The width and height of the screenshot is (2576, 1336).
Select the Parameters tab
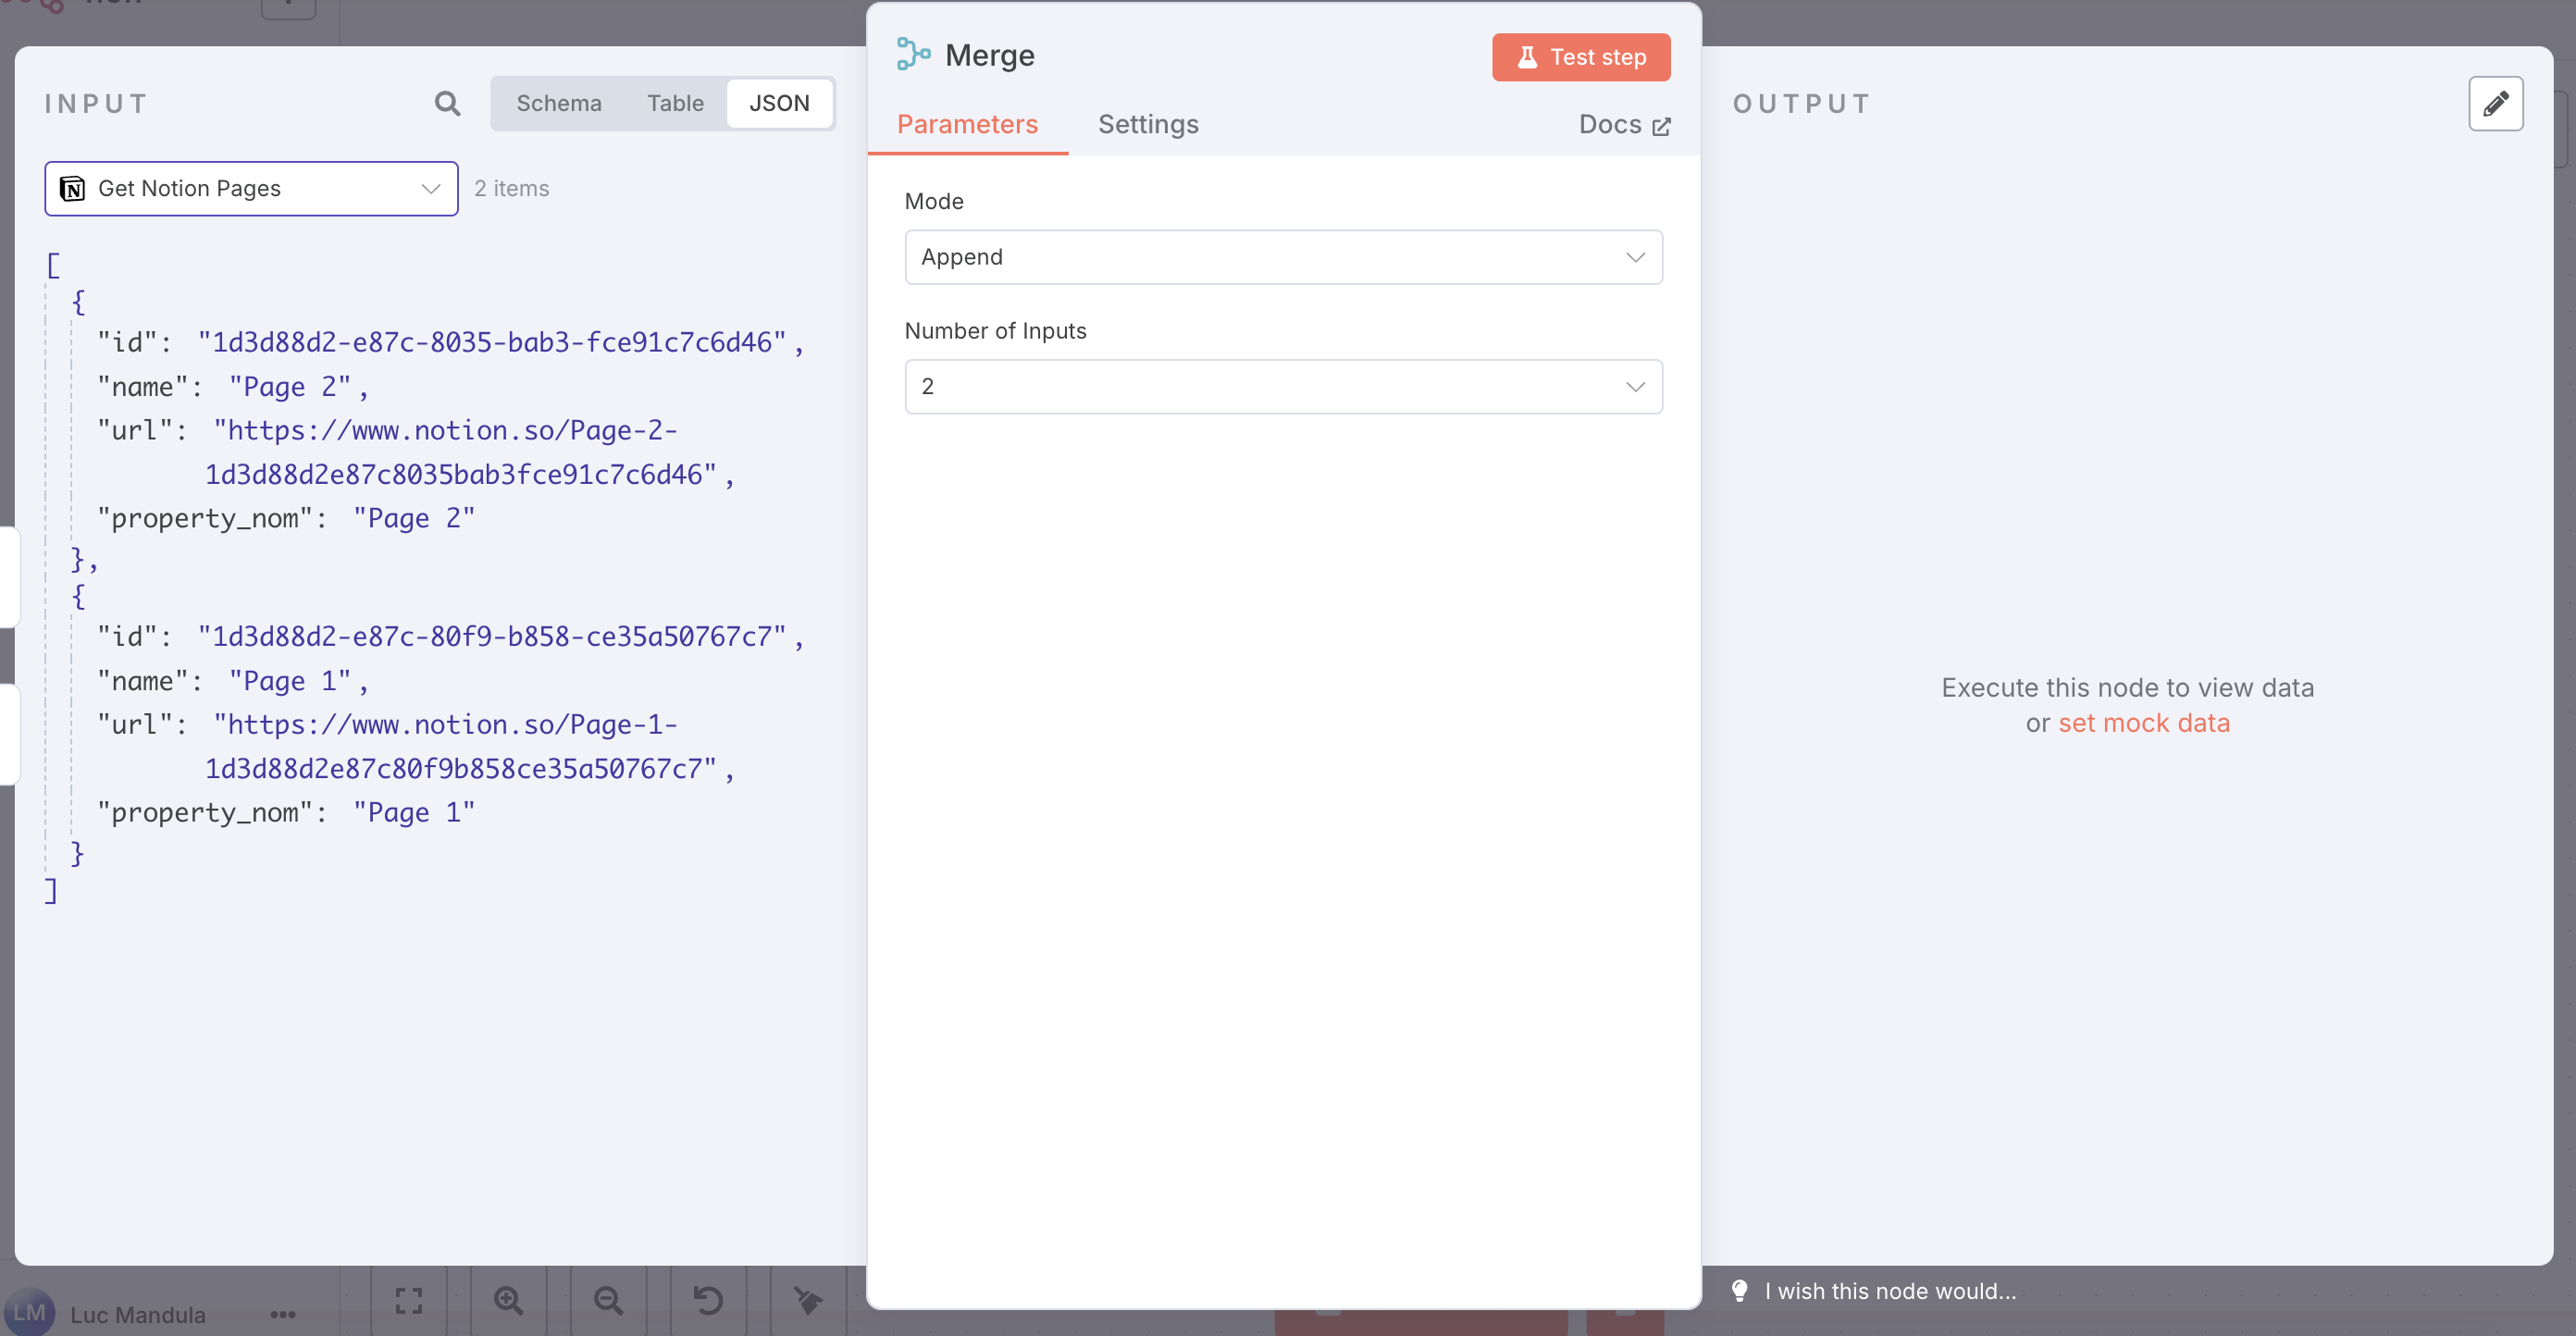pos(967,124)
